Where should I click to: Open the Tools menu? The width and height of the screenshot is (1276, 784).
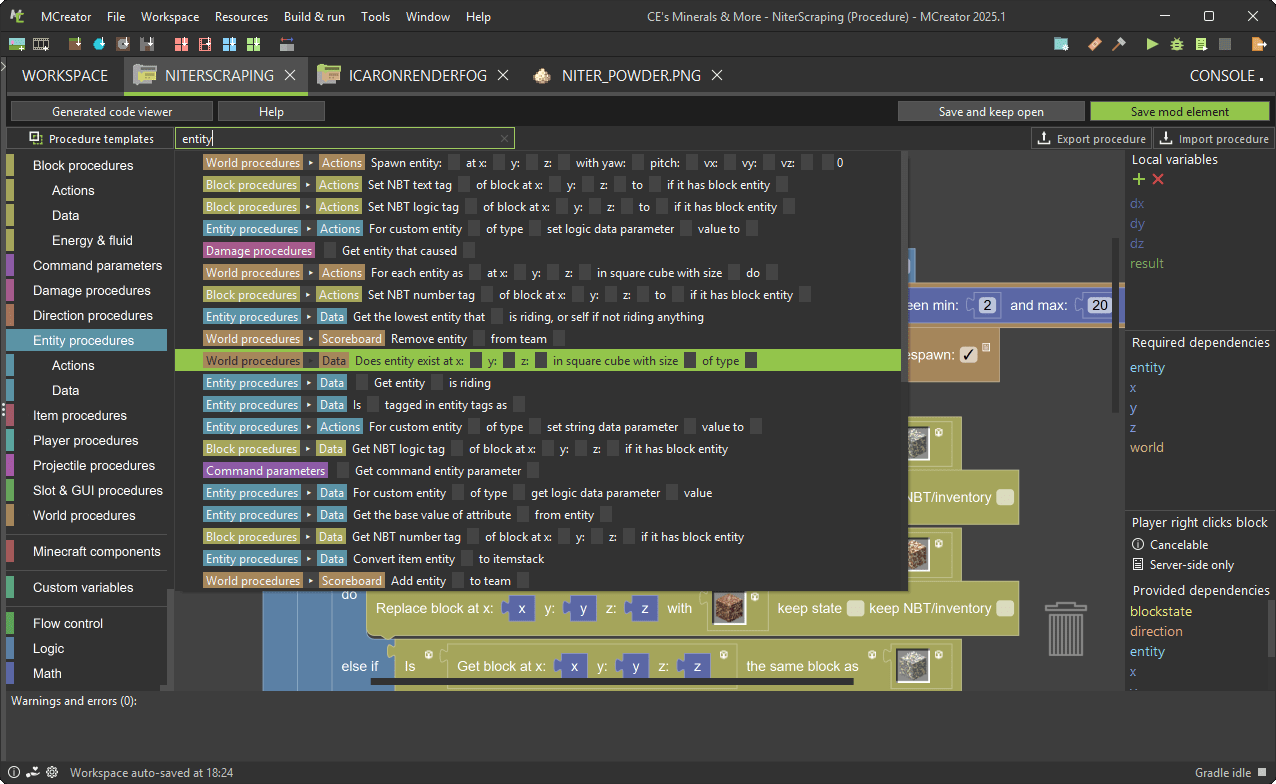coord(376,16)
